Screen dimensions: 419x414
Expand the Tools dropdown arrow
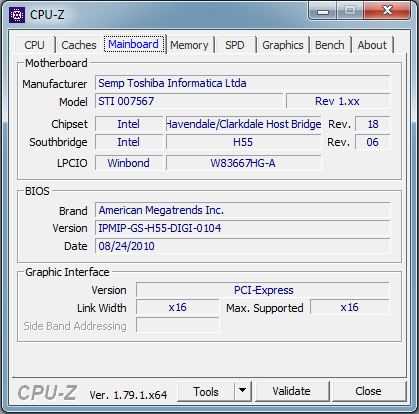243,392
